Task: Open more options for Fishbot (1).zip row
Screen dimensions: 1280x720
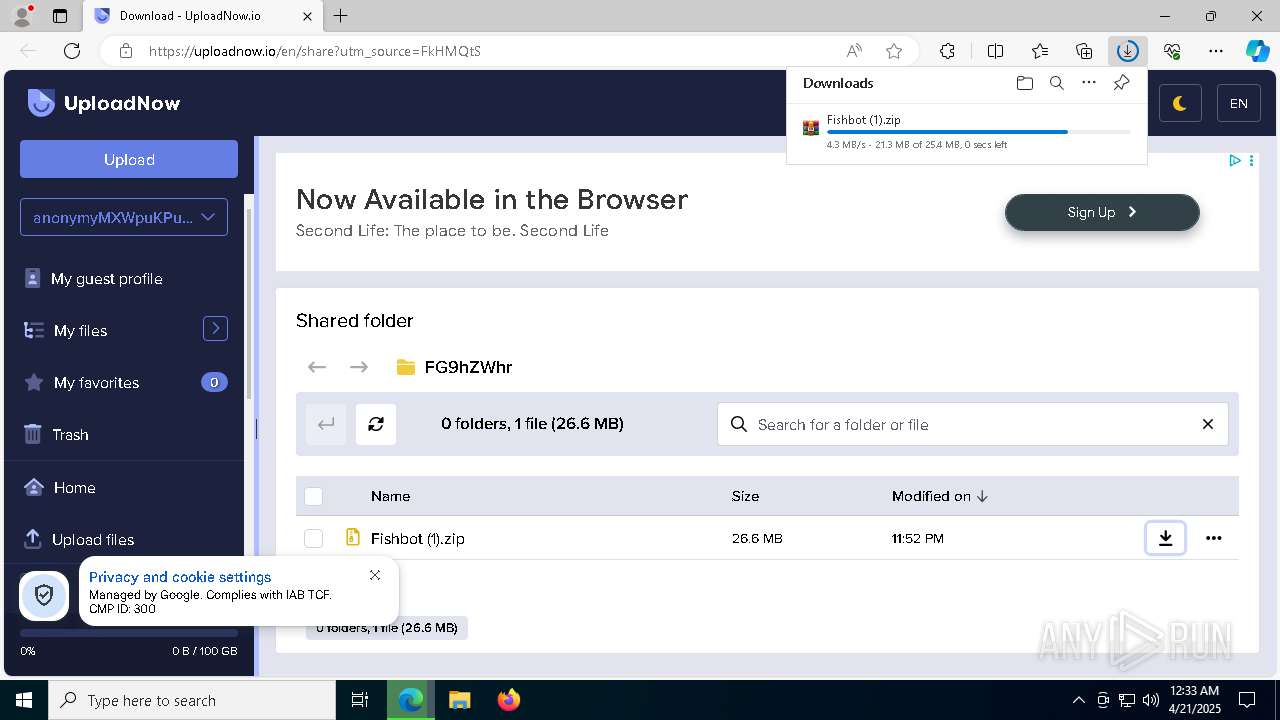Action: [x=1213, y=538]
